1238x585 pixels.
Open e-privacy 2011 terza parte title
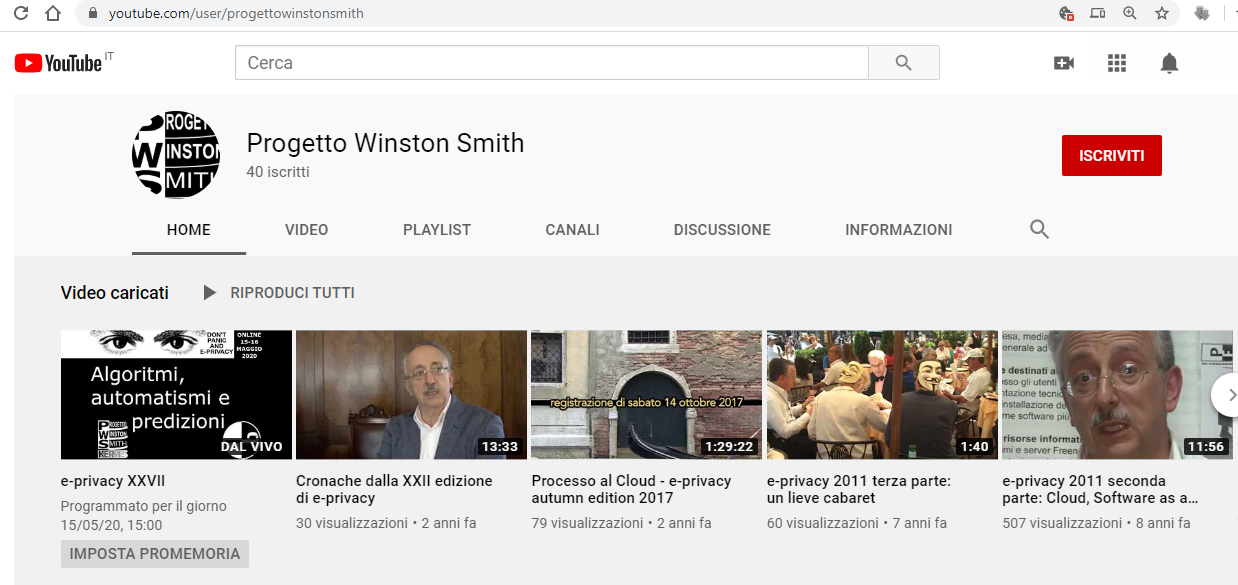(x=859, y=489)
